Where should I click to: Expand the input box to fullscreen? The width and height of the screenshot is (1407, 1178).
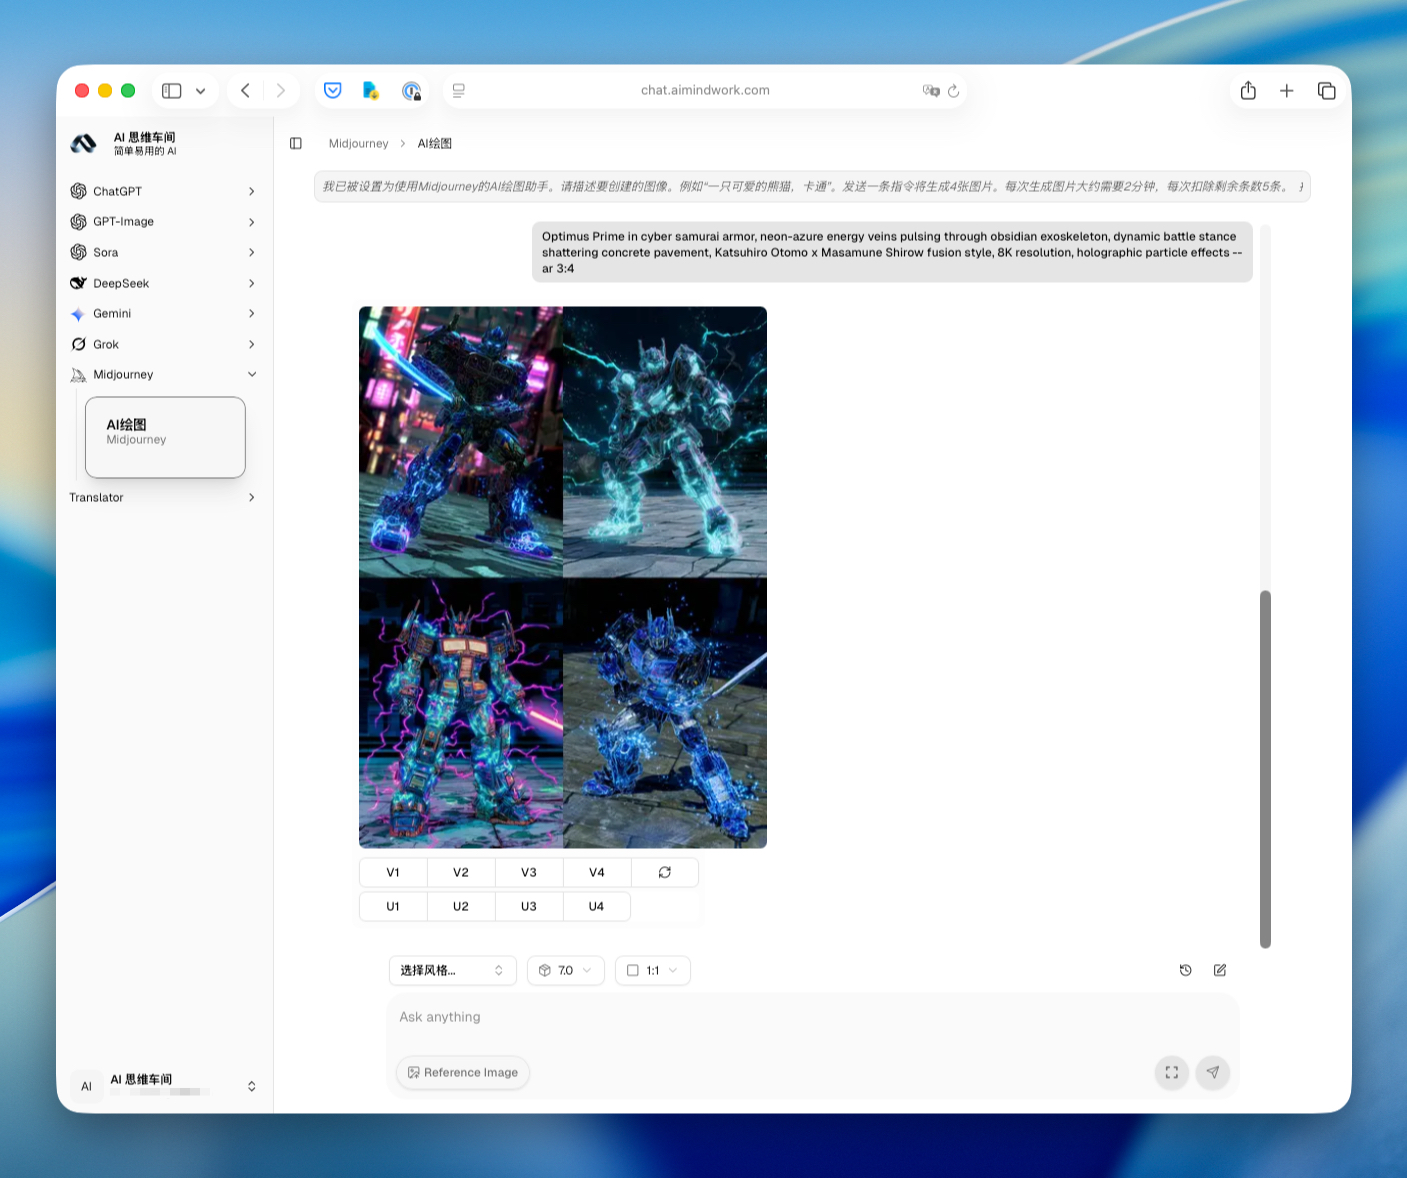pos(1172,1072)
